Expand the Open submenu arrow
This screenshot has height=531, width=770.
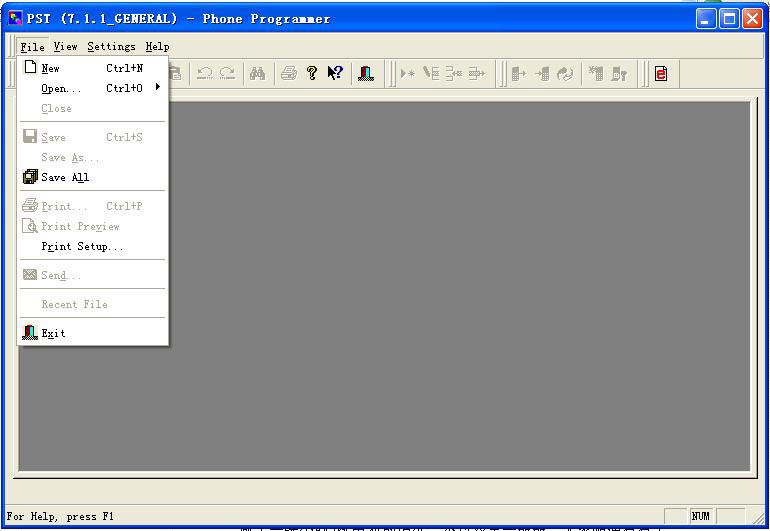157,88
